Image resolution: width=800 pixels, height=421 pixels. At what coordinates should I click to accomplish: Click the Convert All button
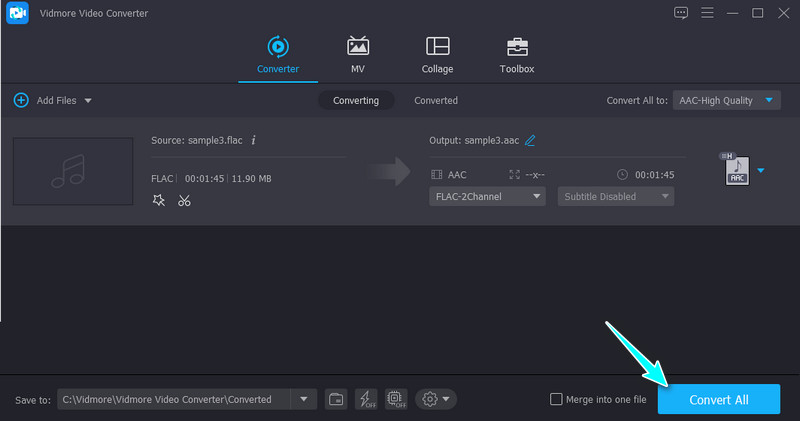pos(718,399)
